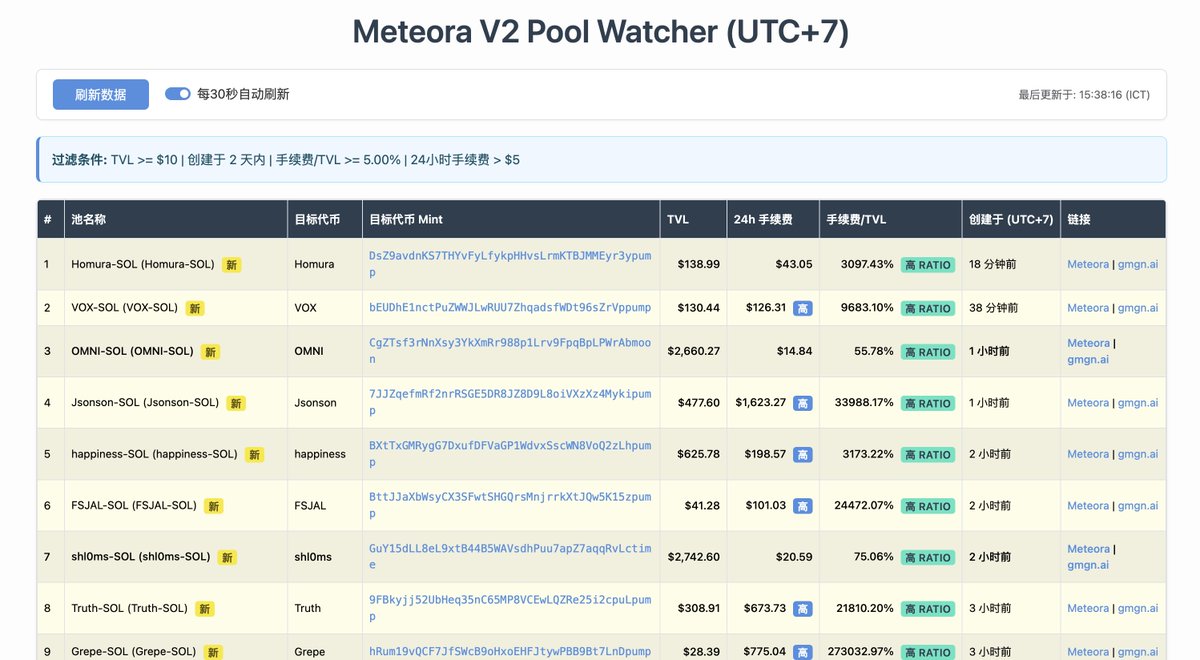Image resolution: width=1200 pixels, height=660 pixels.
Task: Click the 高 fee badge beside $126.31
Action: click(x=803, y=308)
